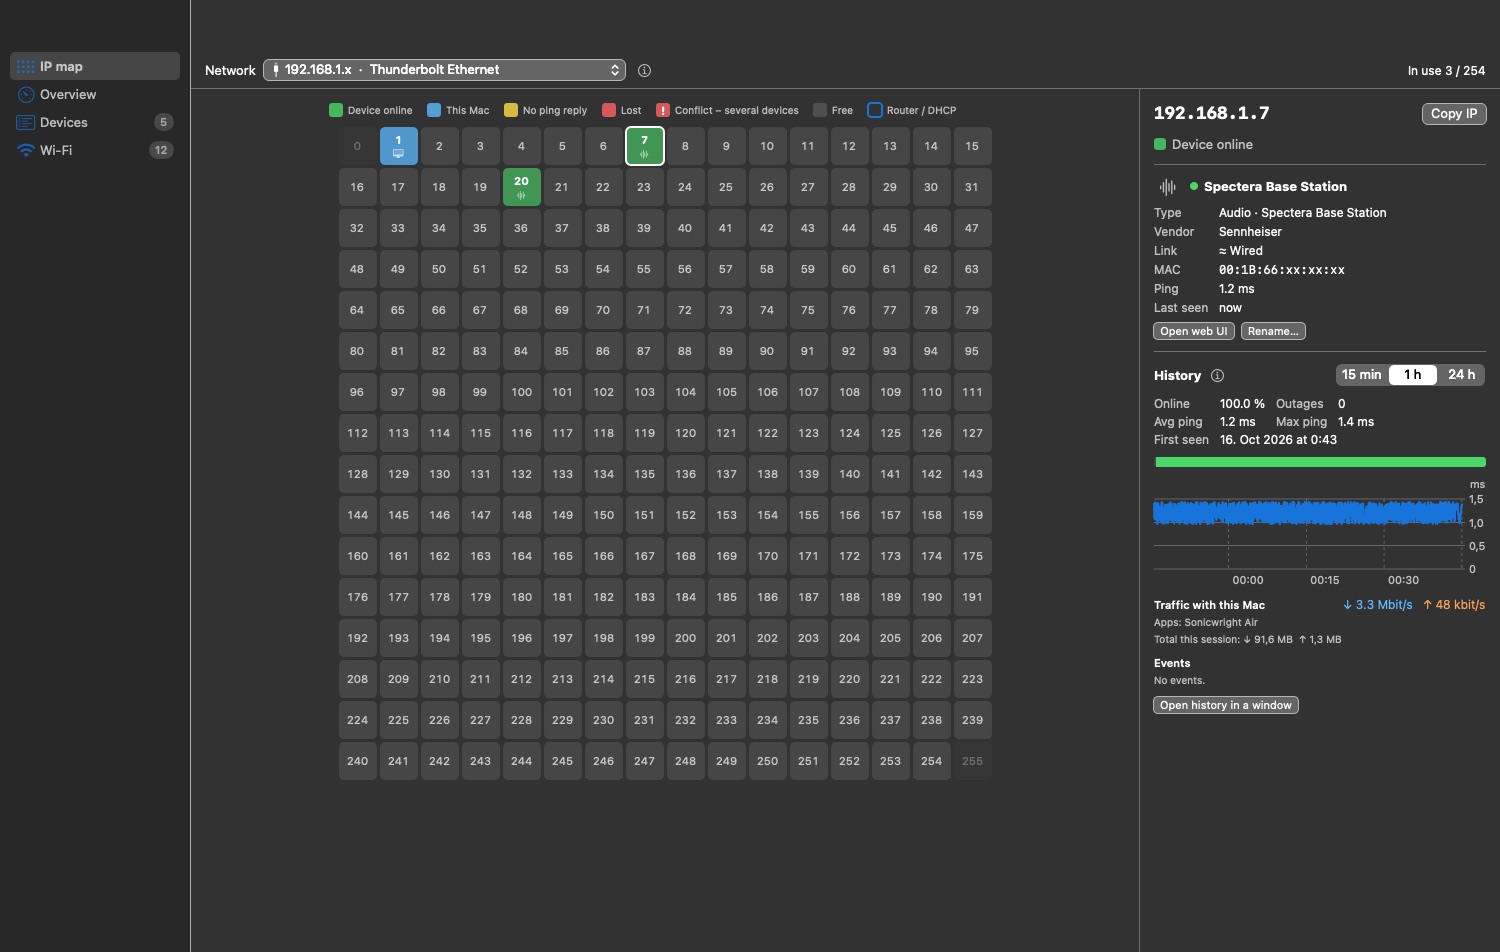Click Open history in a window

pyautogui.click(x=1226, y=705)
